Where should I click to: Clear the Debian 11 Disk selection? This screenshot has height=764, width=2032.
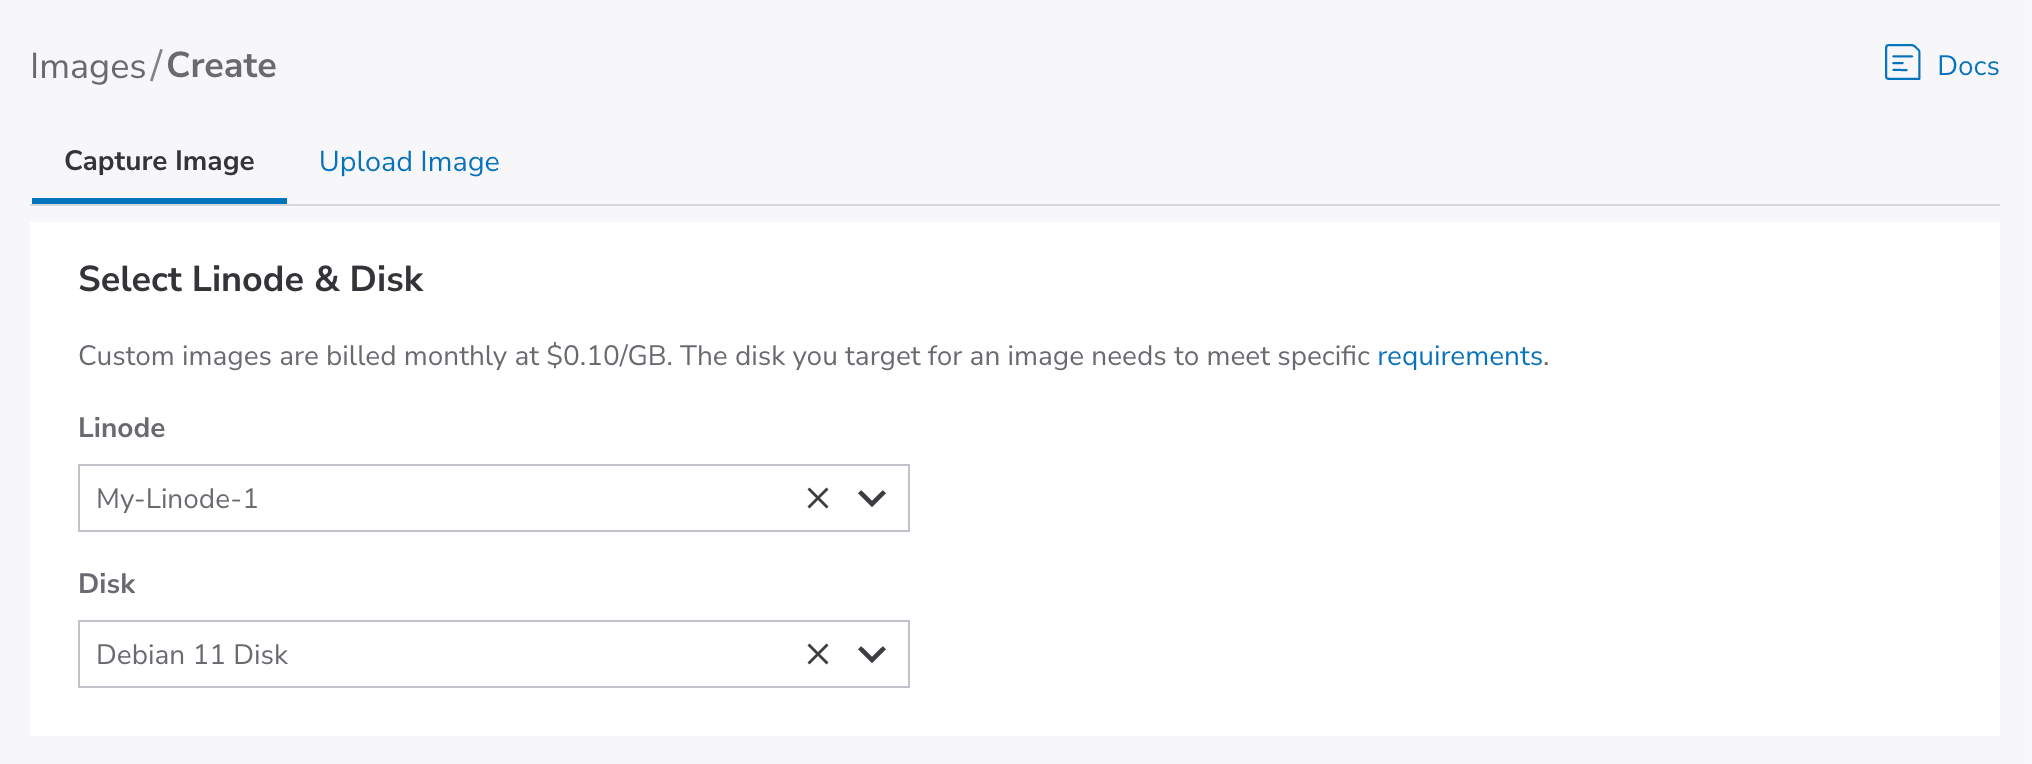click(818, 654)
